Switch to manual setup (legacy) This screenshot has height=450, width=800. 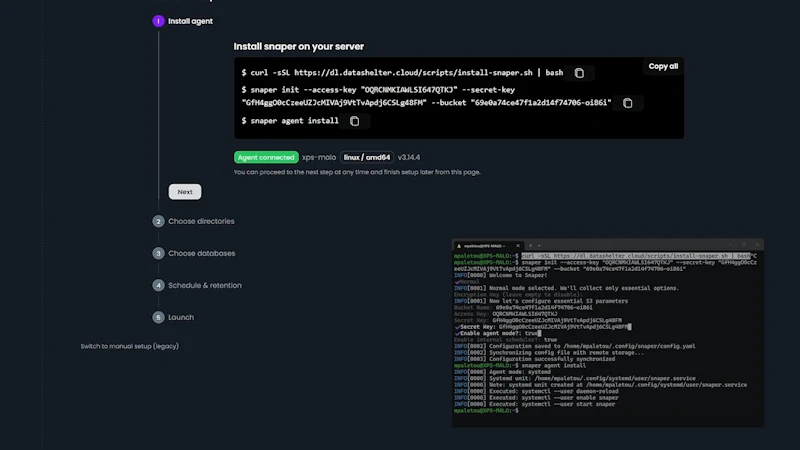(x=130, y=346)
